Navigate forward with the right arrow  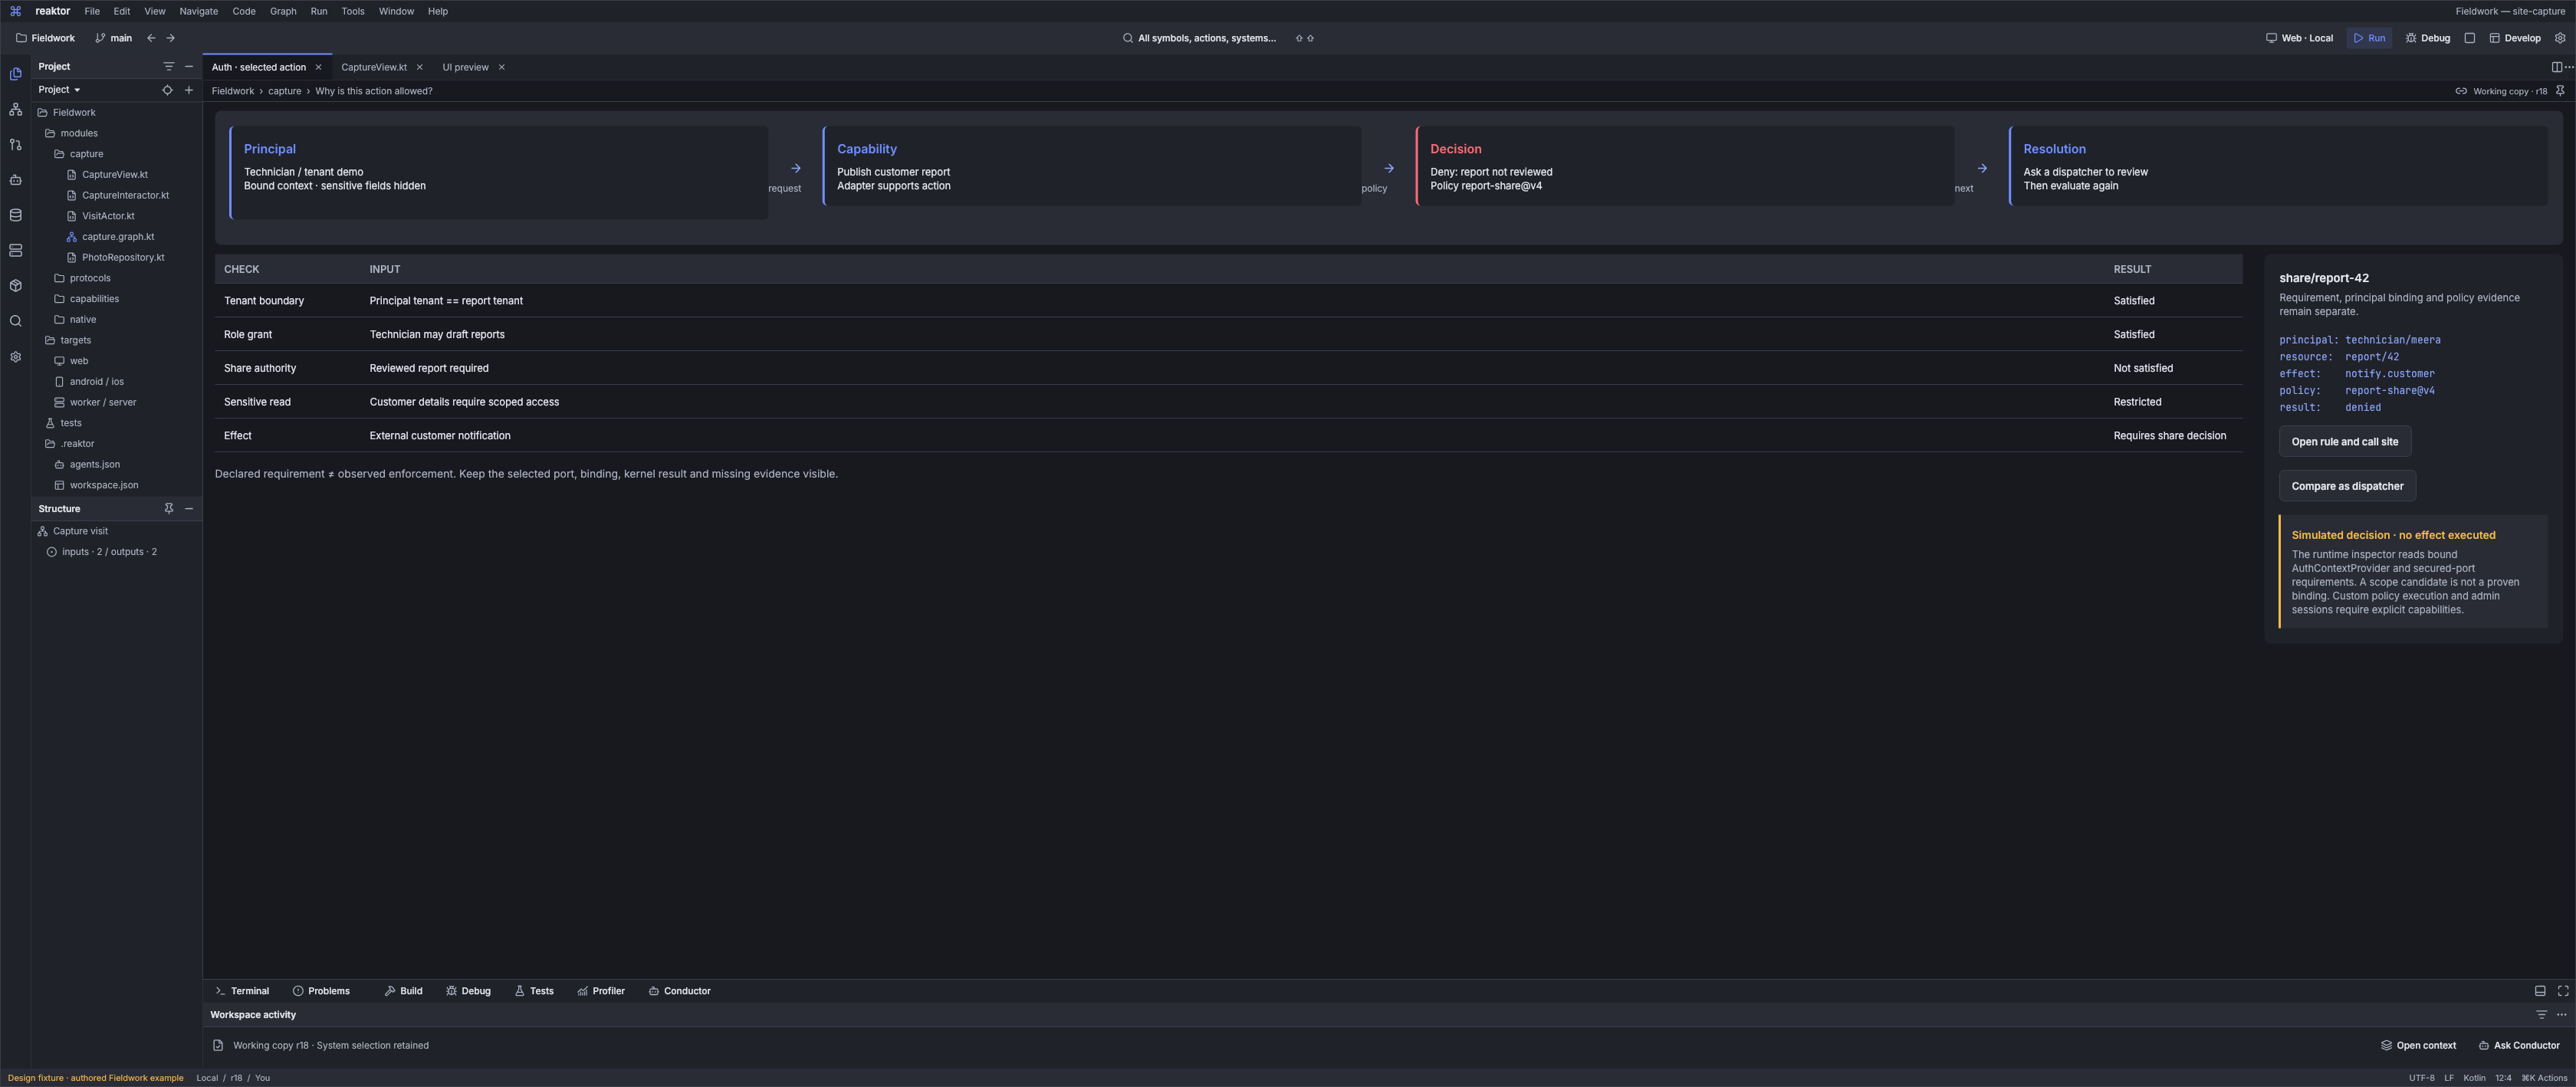[x=170, y=38]
